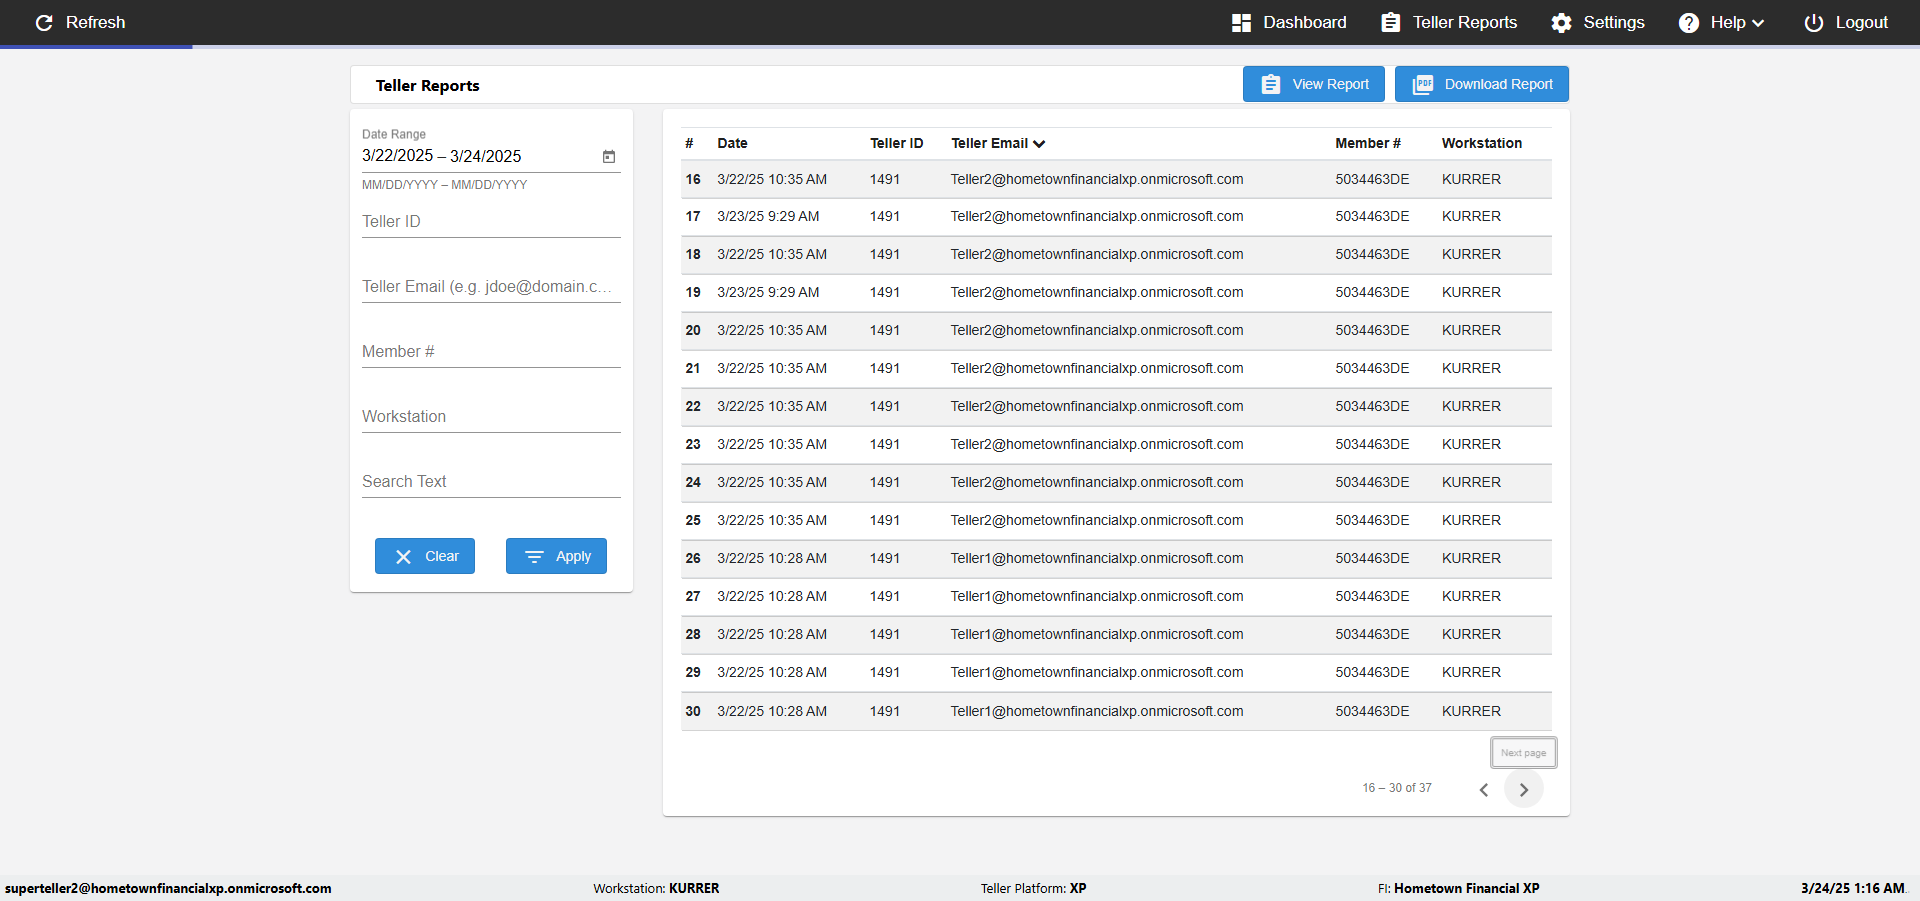1920x901 pixels.
Task: Go to the next page arrow
Action: coord(1523,789)
